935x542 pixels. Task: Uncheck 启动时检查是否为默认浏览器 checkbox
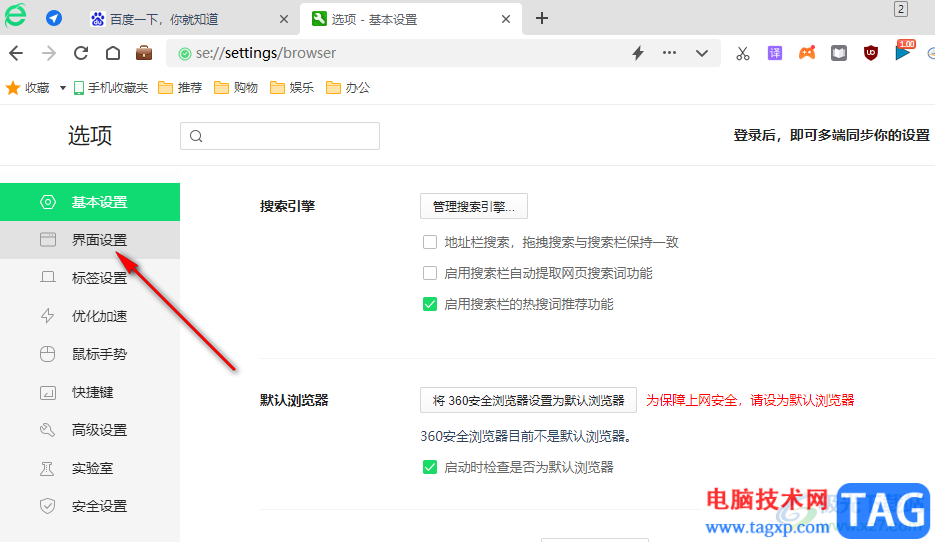pos(429,467)
